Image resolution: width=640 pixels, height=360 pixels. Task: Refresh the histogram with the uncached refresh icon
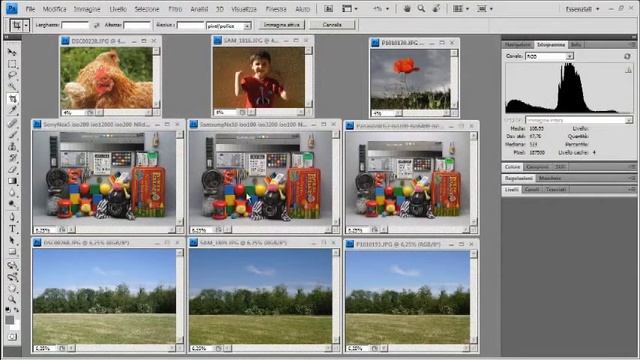point(627,56)
